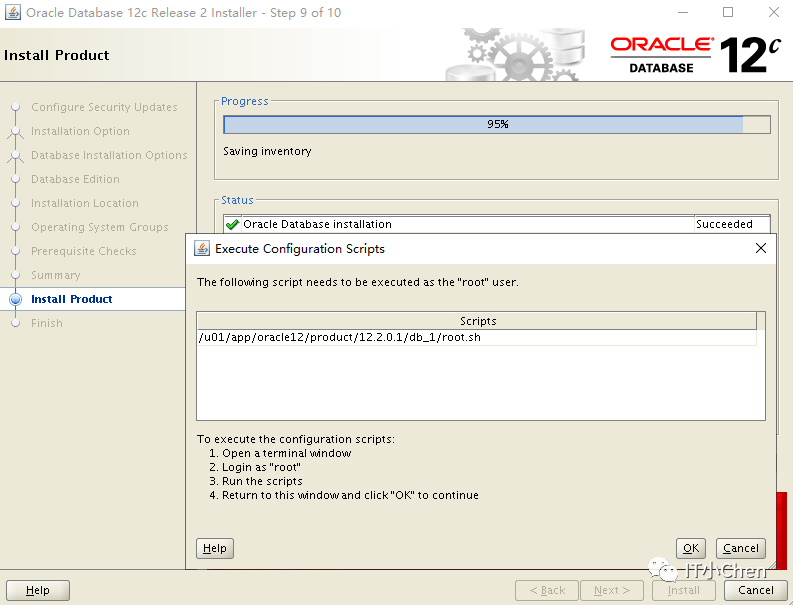Select the Database Edition step
The image size is (793, 605).
click(x=75, y=179)
